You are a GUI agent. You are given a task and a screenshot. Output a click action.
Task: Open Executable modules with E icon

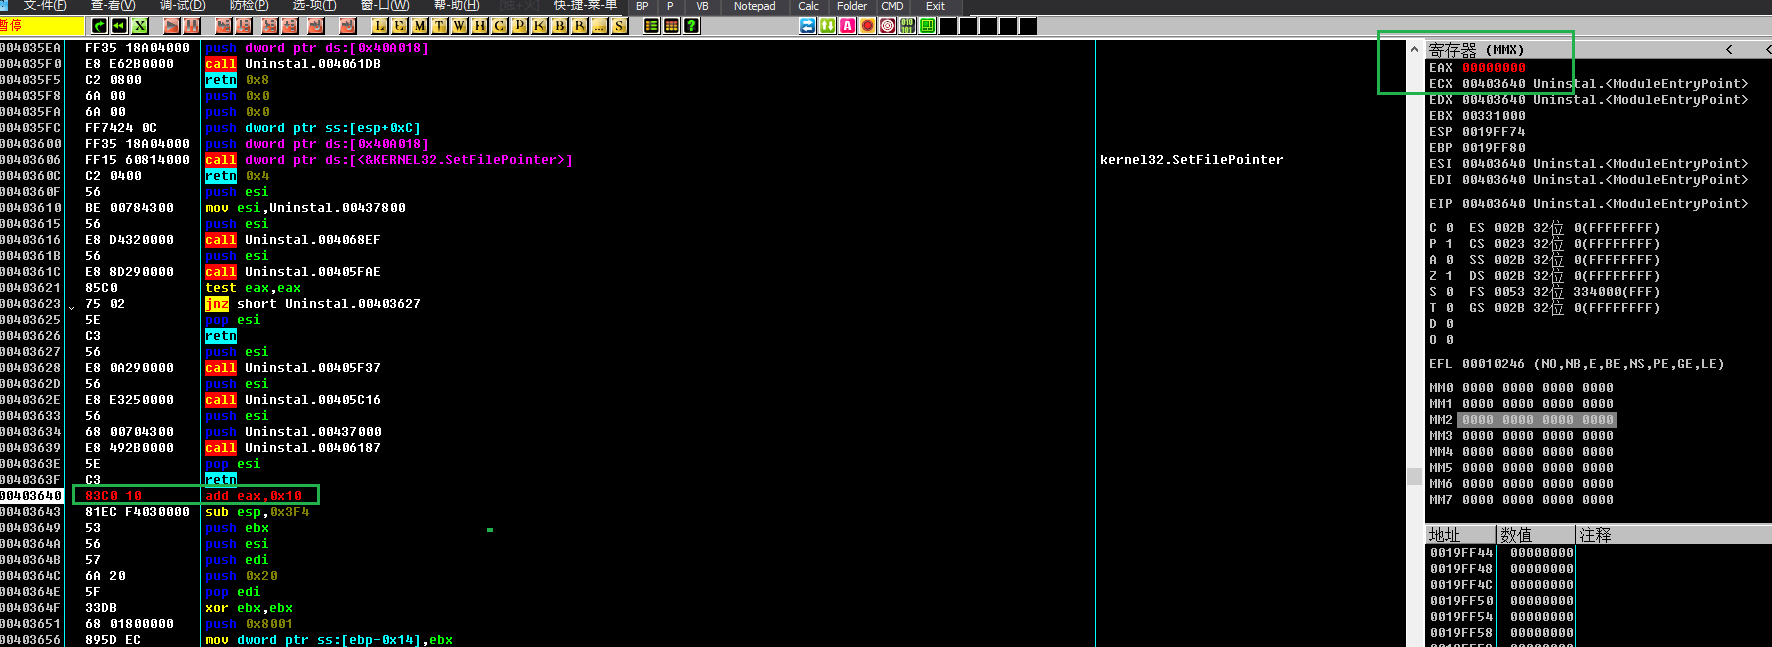tap(400, 26)
